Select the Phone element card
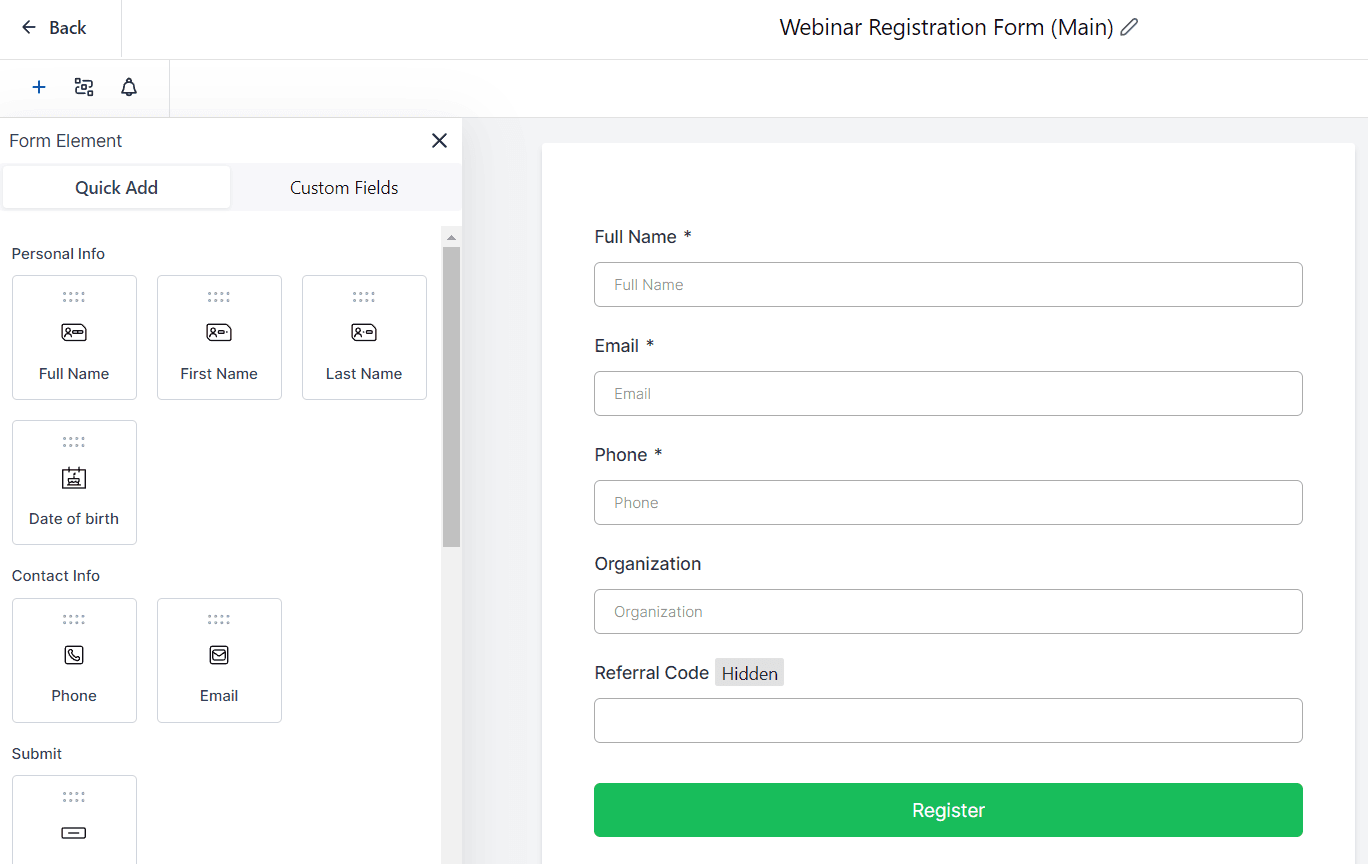The height and width of the screenshot is (864, 1368). pos(74,660)
